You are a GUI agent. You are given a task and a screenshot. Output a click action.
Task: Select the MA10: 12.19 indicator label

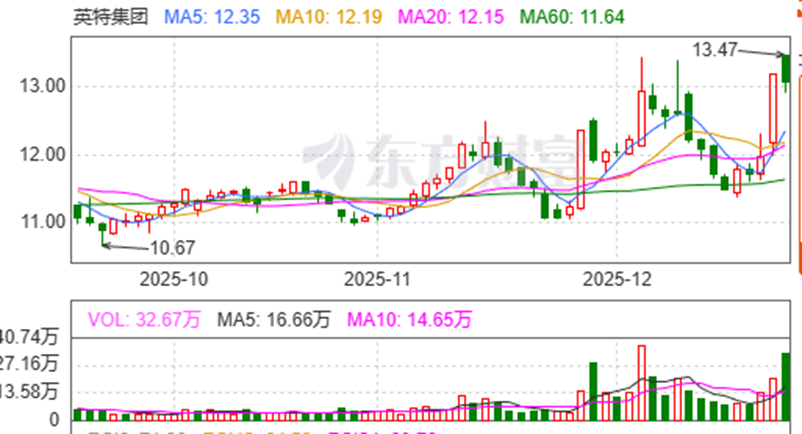click(x=329, y=17)
